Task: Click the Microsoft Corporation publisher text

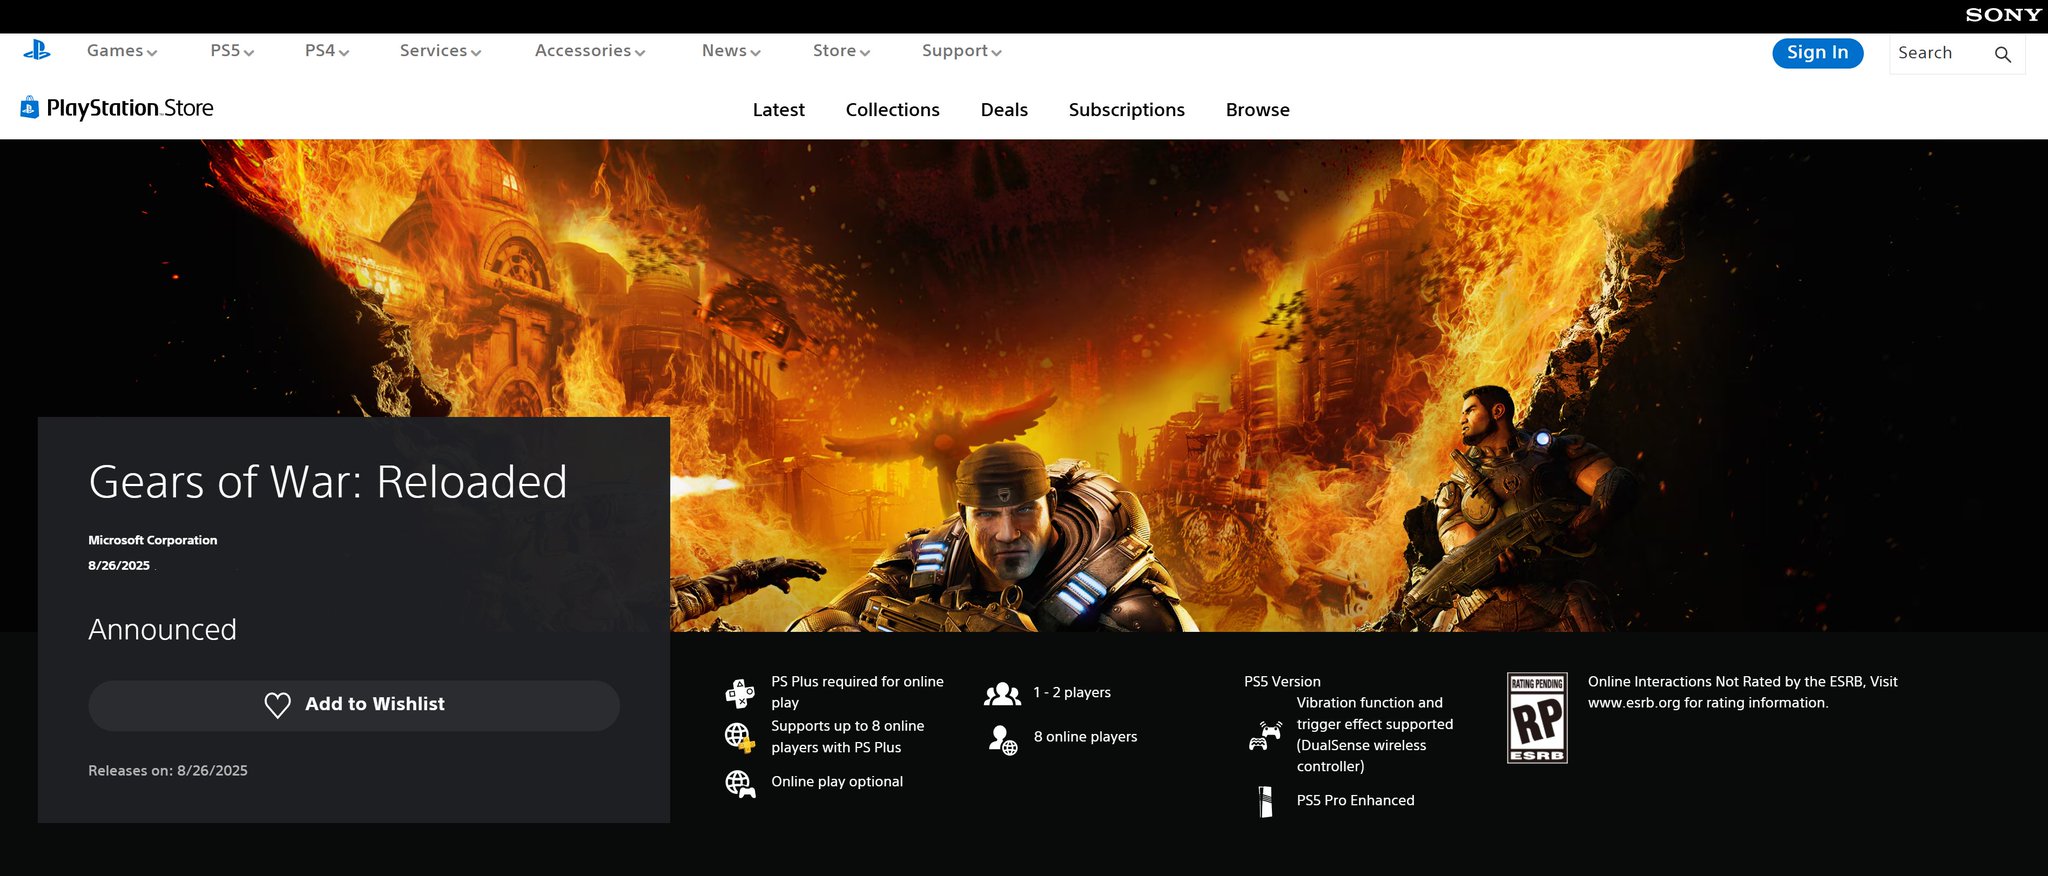Action: [x=152, y=540]
